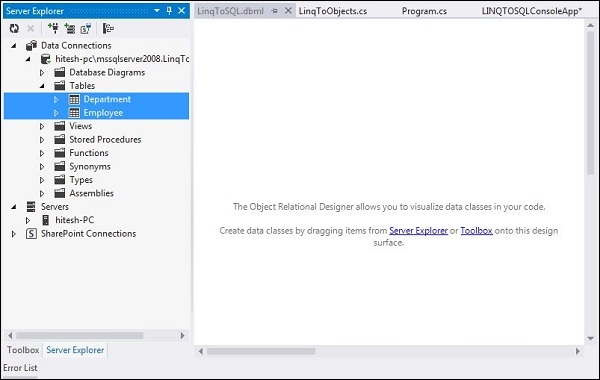Click the rightmost Server Explorer toolbar icon
This screenshot has height=380, width=600.
pyautogui.click(x=108, y=28)
